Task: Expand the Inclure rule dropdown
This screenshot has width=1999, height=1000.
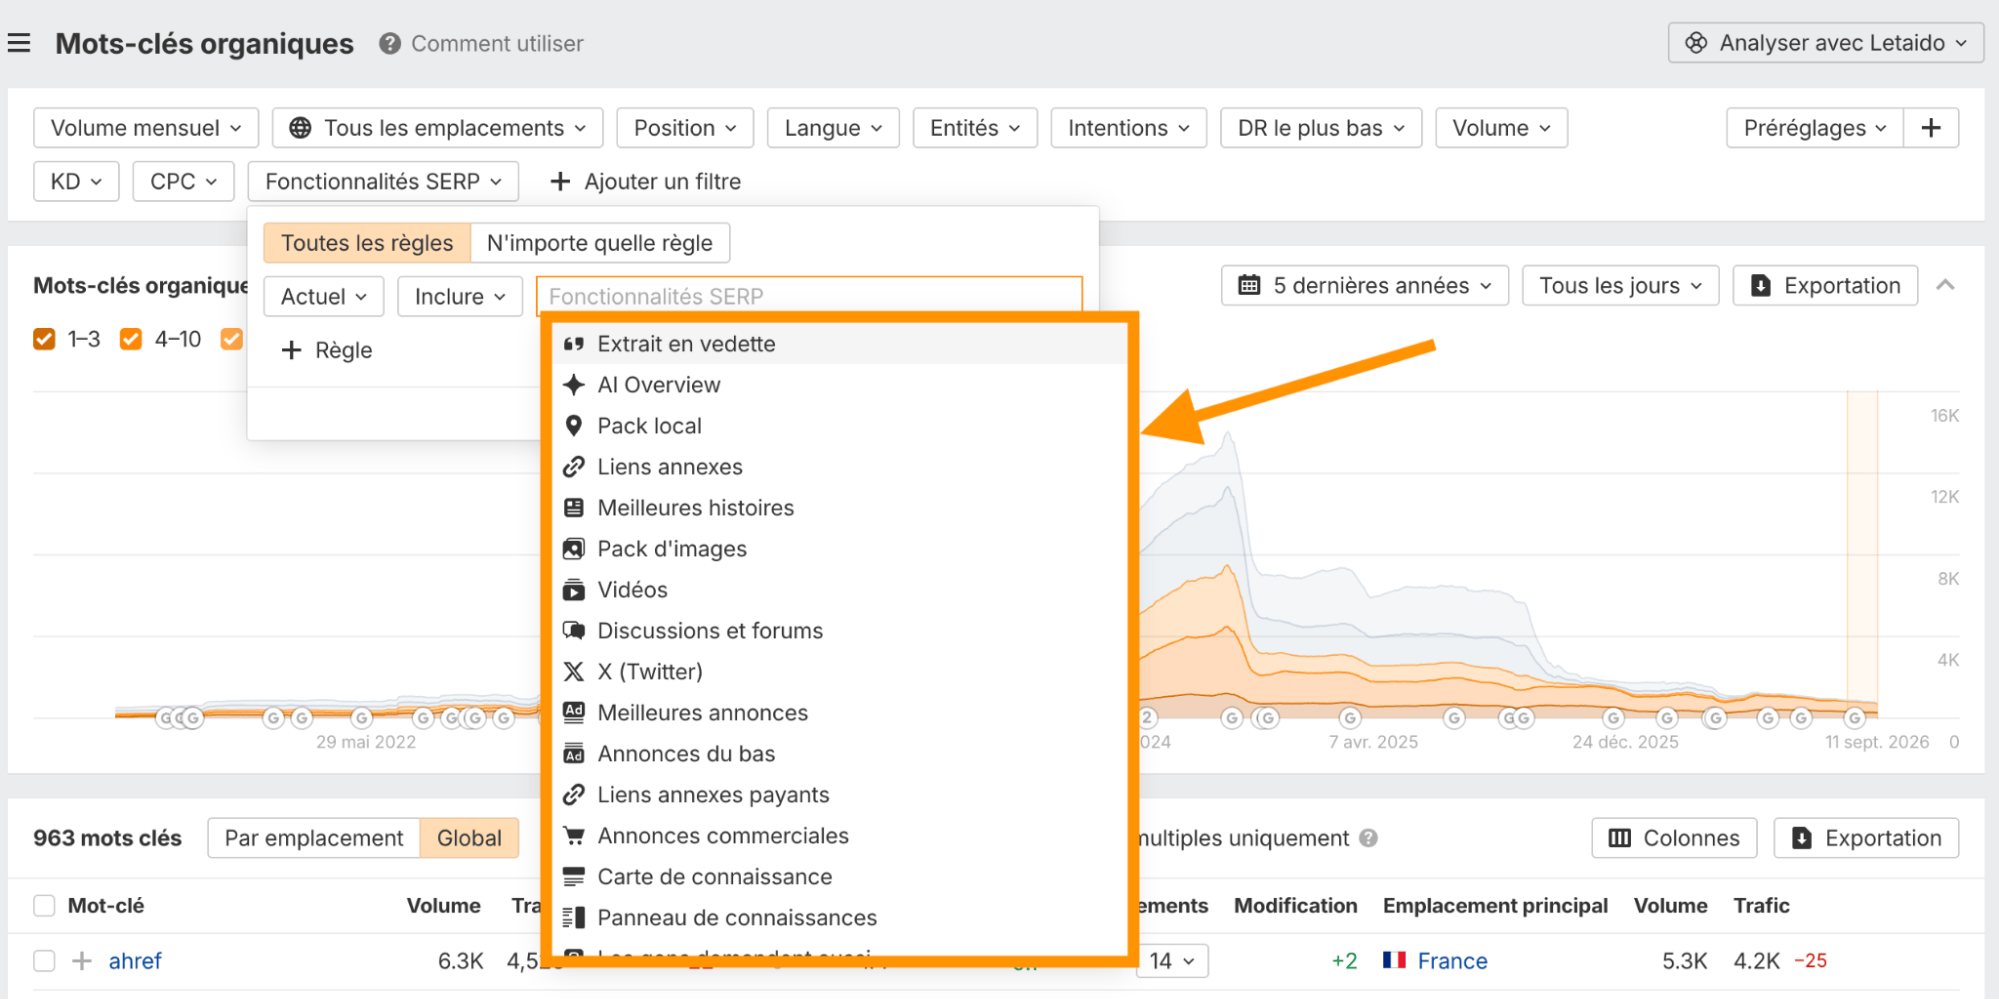Action: pos(460,297)
